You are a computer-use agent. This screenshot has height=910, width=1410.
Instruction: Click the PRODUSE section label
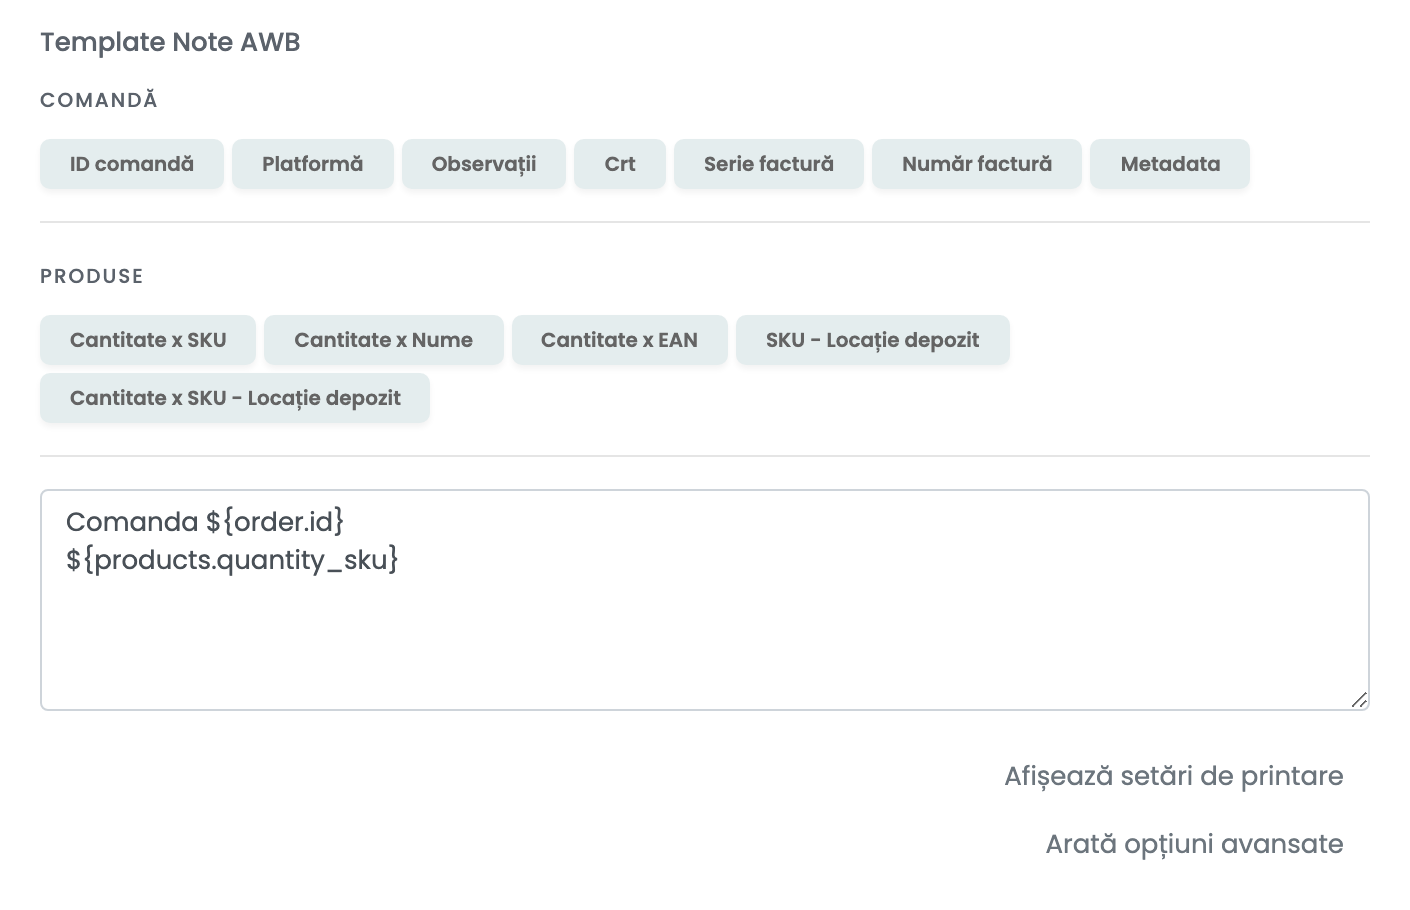92,276
